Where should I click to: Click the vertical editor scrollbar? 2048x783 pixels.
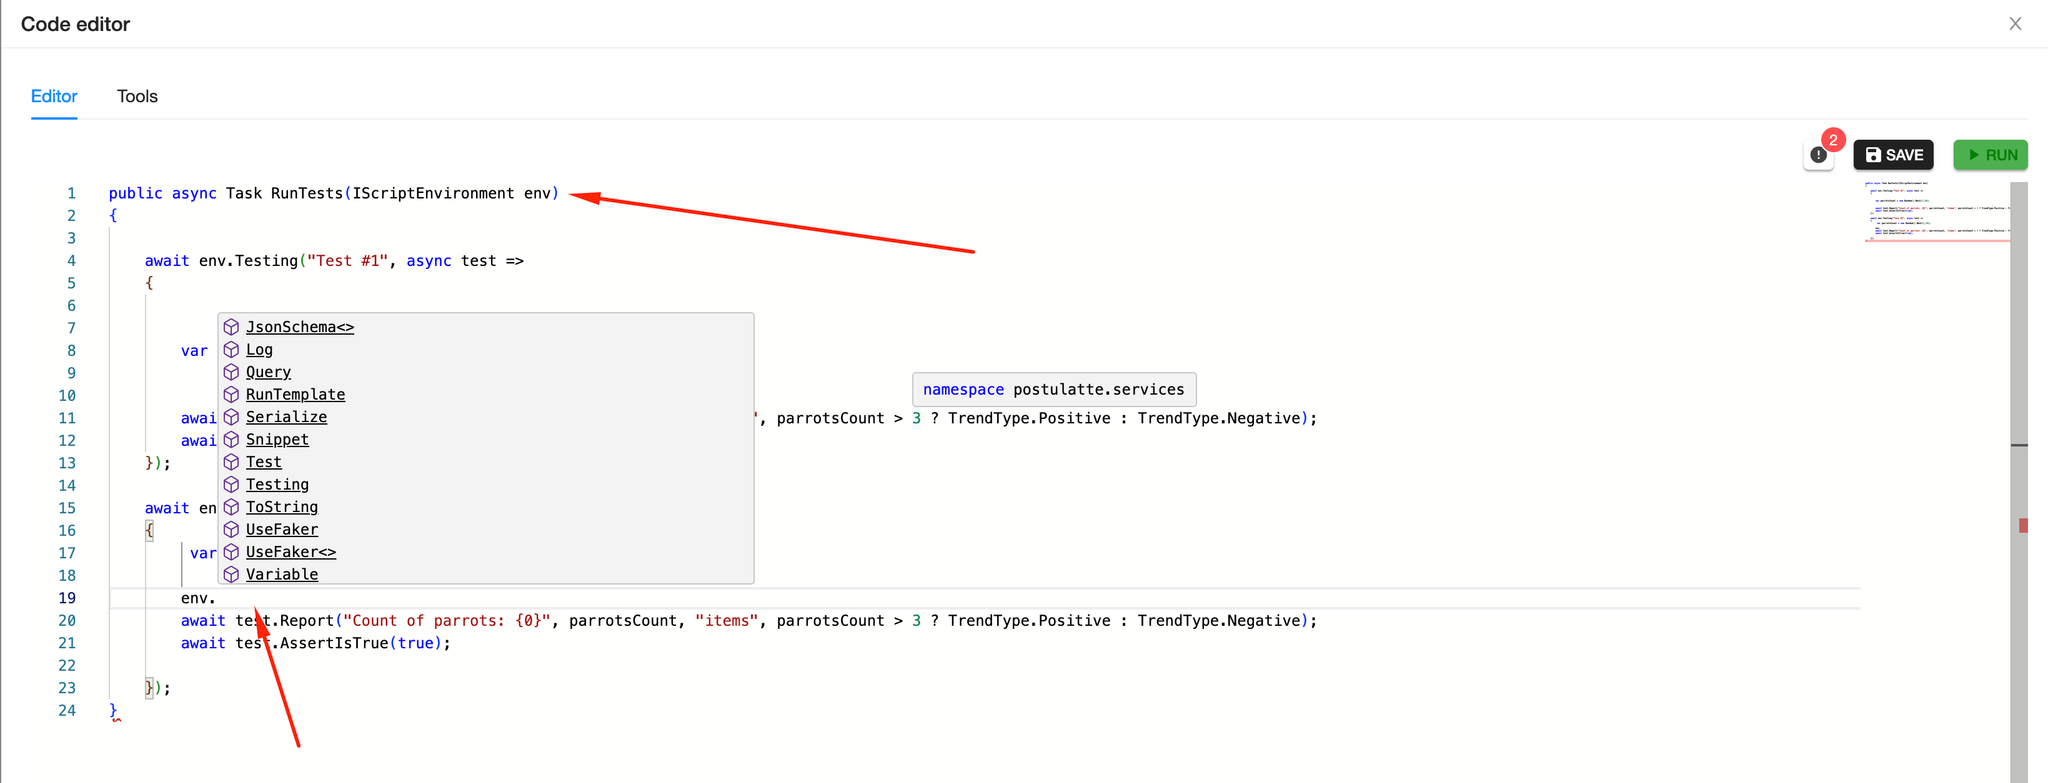click(x=2019, y=480)
